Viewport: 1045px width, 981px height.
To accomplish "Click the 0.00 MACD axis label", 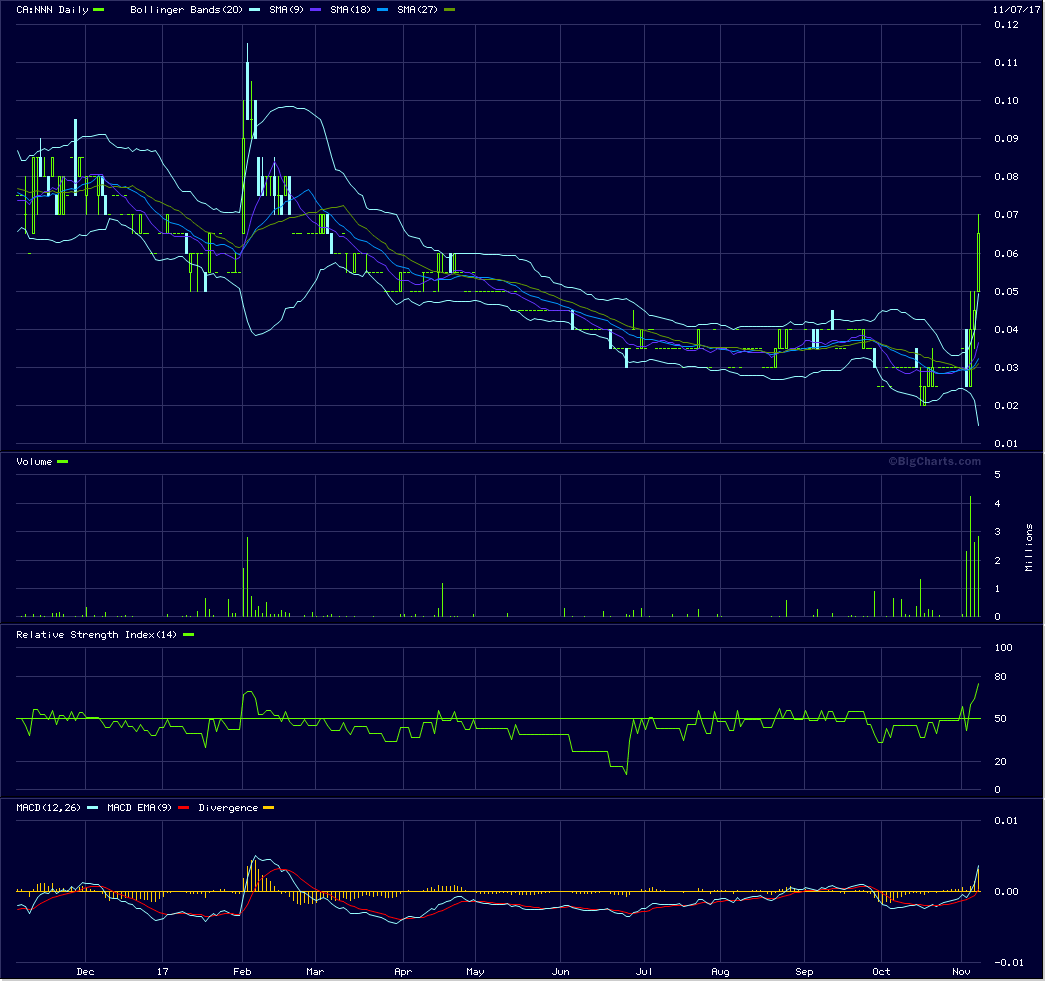I will coord(1006,891).
